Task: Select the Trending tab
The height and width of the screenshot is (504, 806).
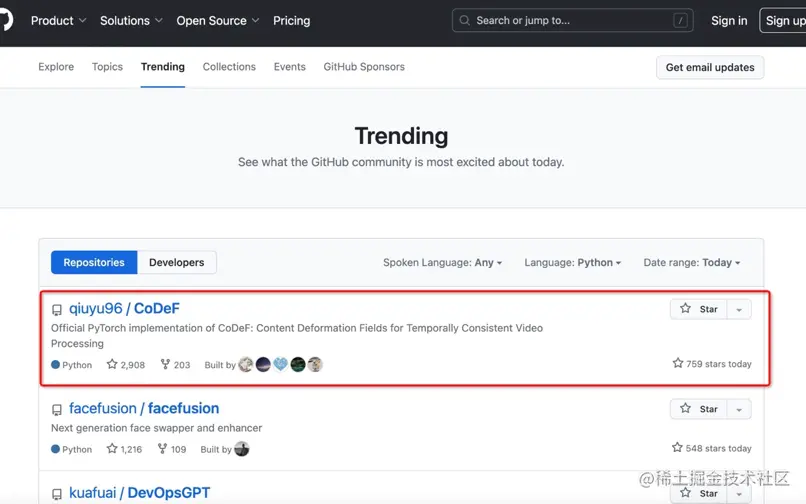Action: click(x=162, y=67)
